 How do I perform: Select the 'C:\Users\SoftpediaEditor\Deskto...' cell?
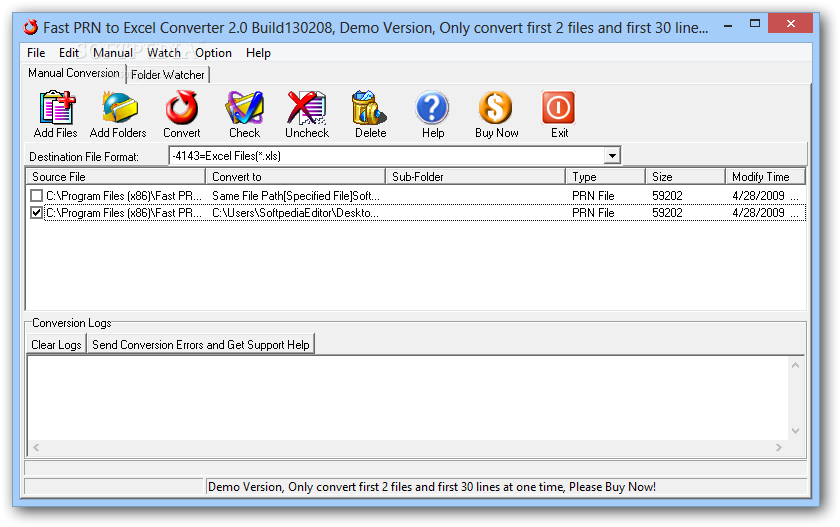[295, 213]
